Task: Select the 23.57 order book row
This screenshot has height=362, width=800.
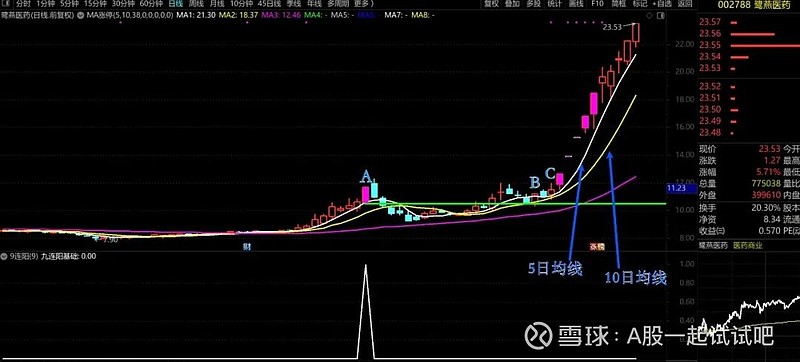Action: [x=748, y=22]
